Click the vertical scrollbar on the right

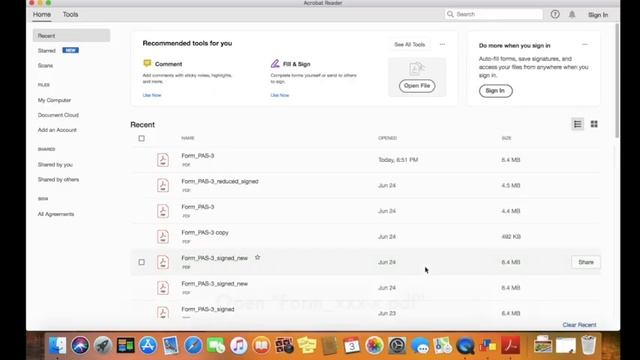point(617,81)
